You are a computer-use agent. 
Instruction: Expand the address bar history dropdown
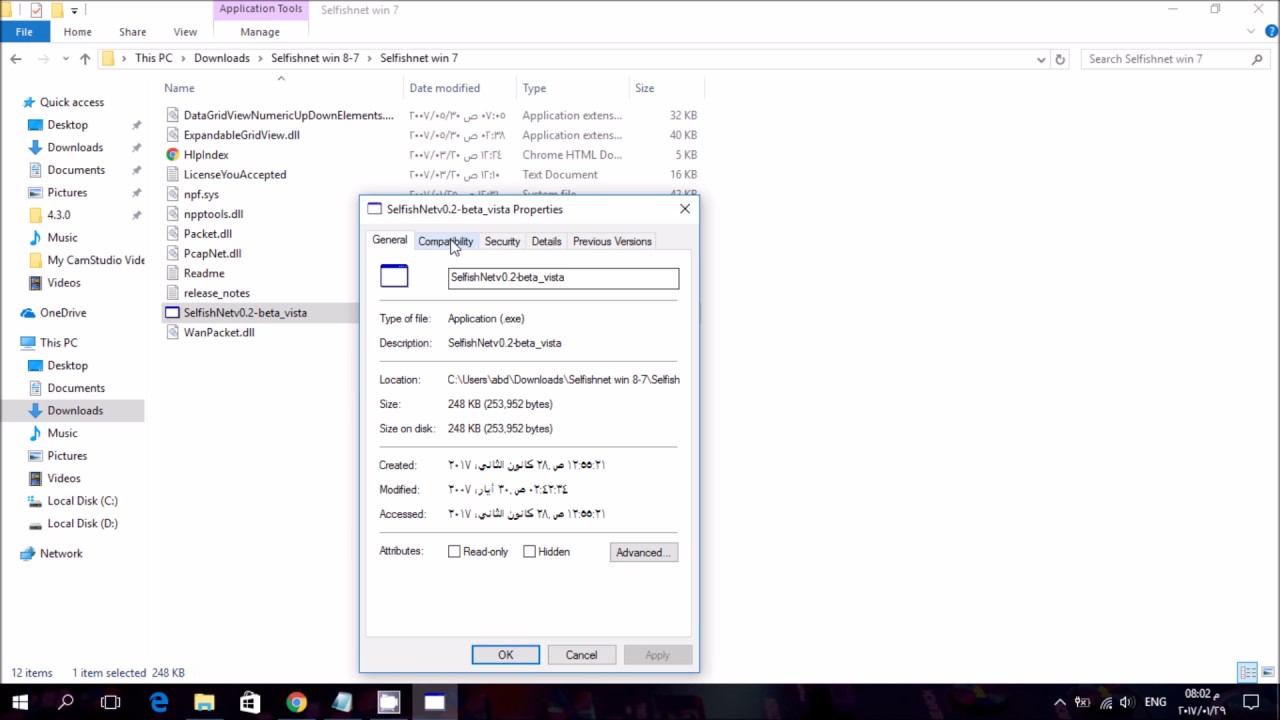1041,59
